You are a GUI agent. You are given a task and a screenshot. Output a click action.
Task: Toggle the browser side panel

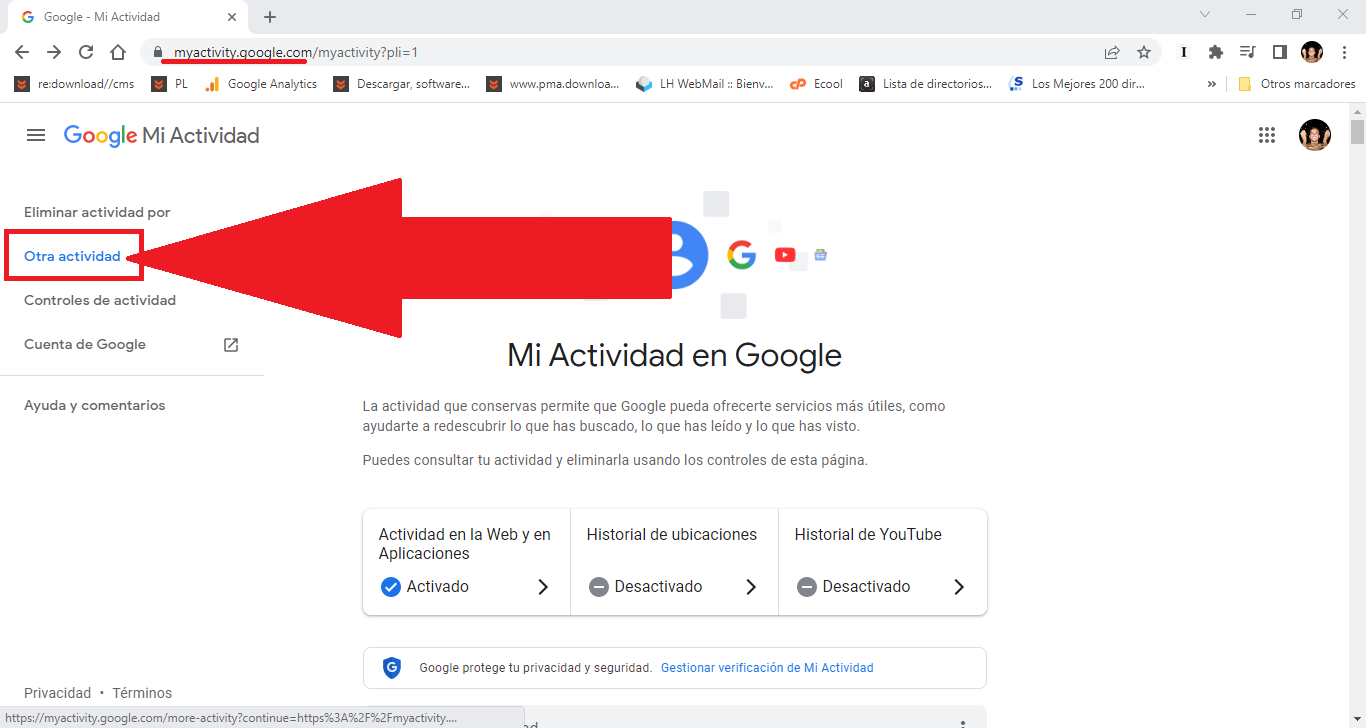(x=1280, y=52)
